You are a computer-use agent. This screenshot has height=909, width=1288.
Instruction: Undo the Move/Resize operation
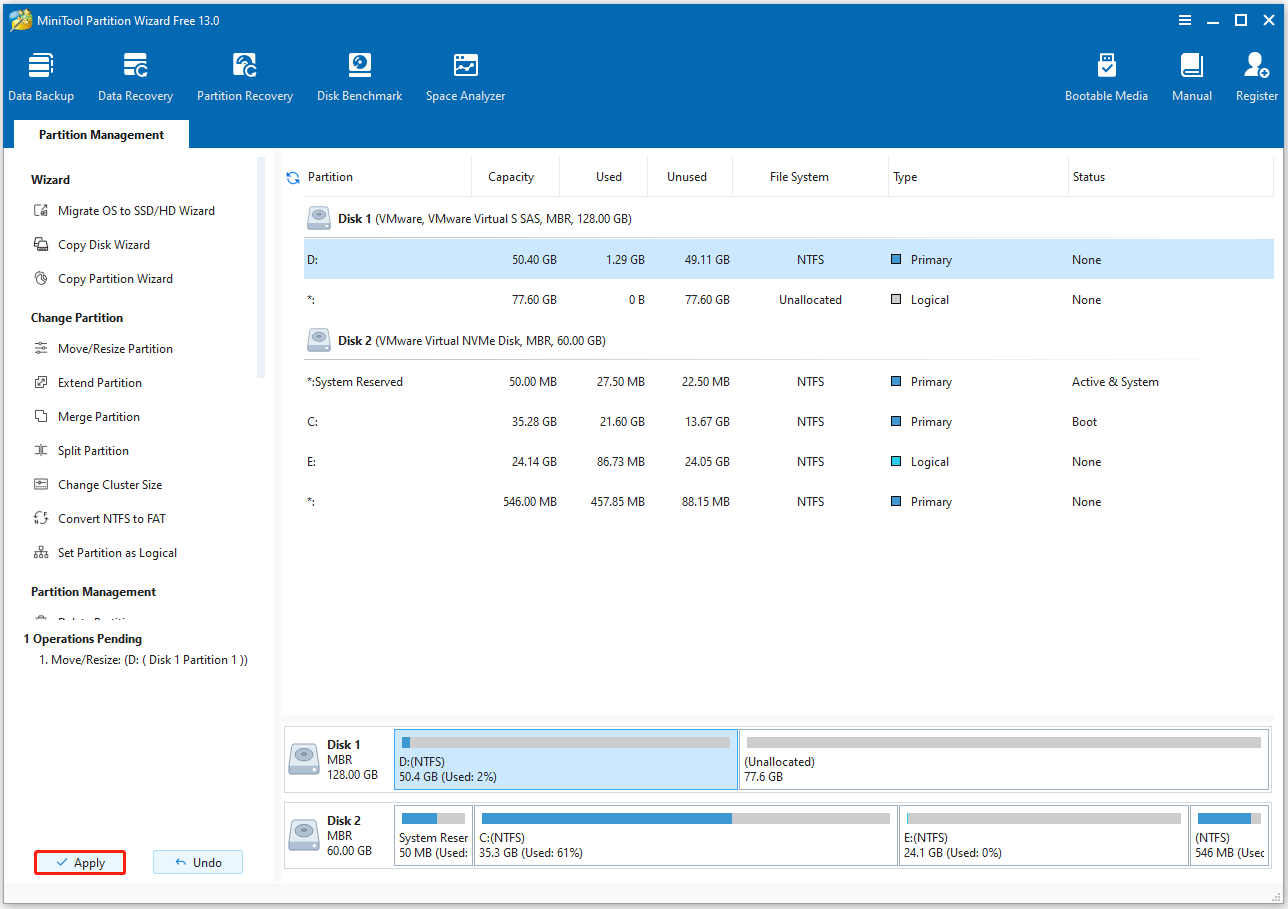coord(197,861)
